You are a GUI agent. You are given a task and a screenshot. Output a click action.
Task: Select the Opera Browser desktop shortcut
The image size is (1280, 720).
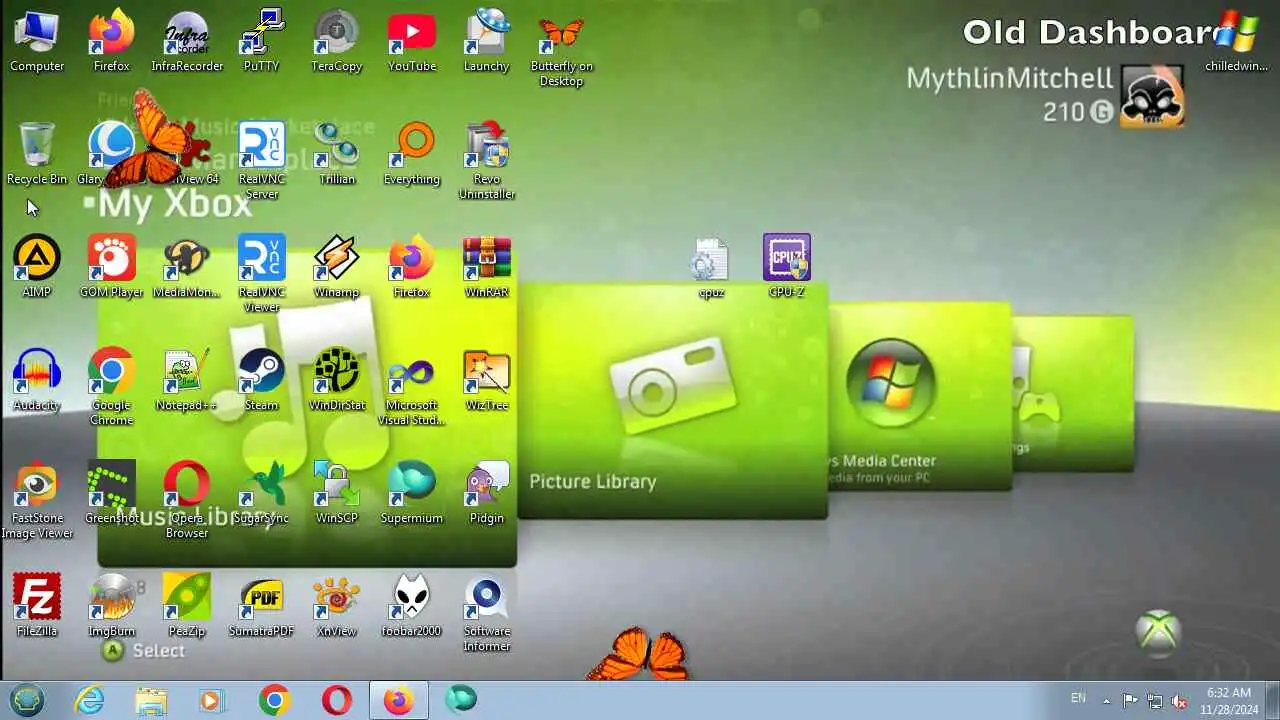click(187, 501)
